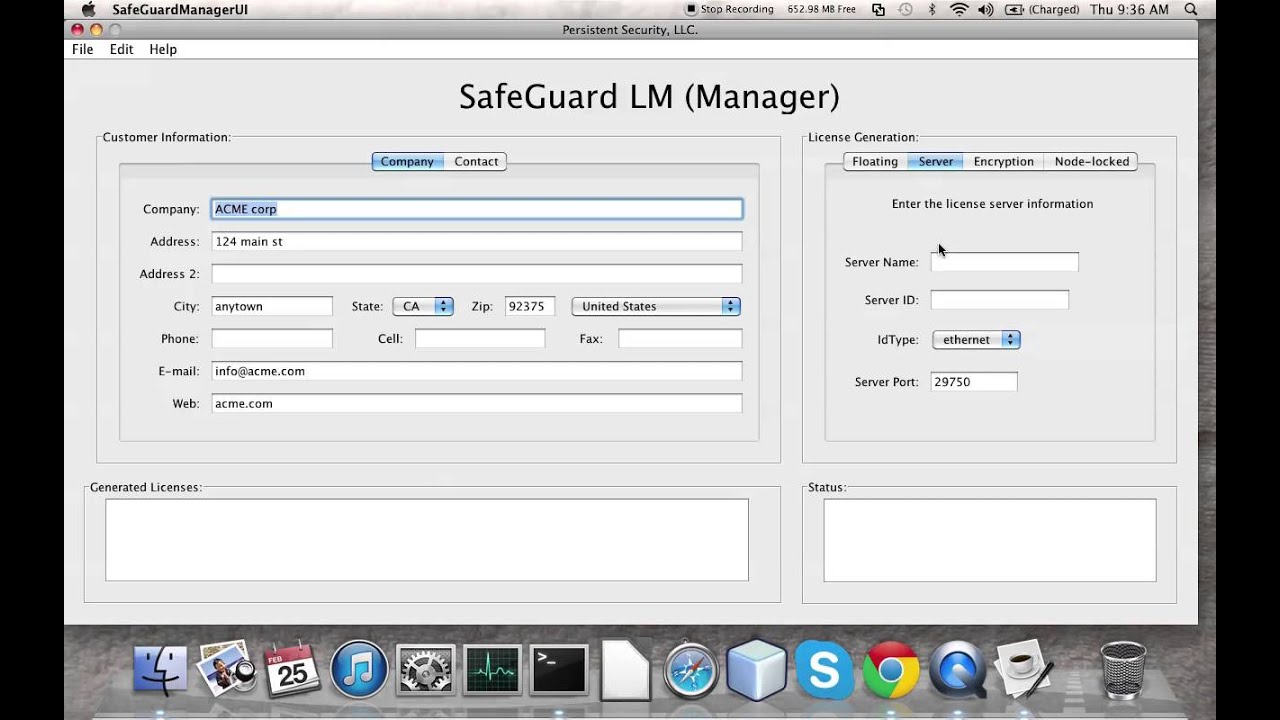Click inside the Status text area
1280x720 pixels.
pyautogui.click(x=990, y=540)
